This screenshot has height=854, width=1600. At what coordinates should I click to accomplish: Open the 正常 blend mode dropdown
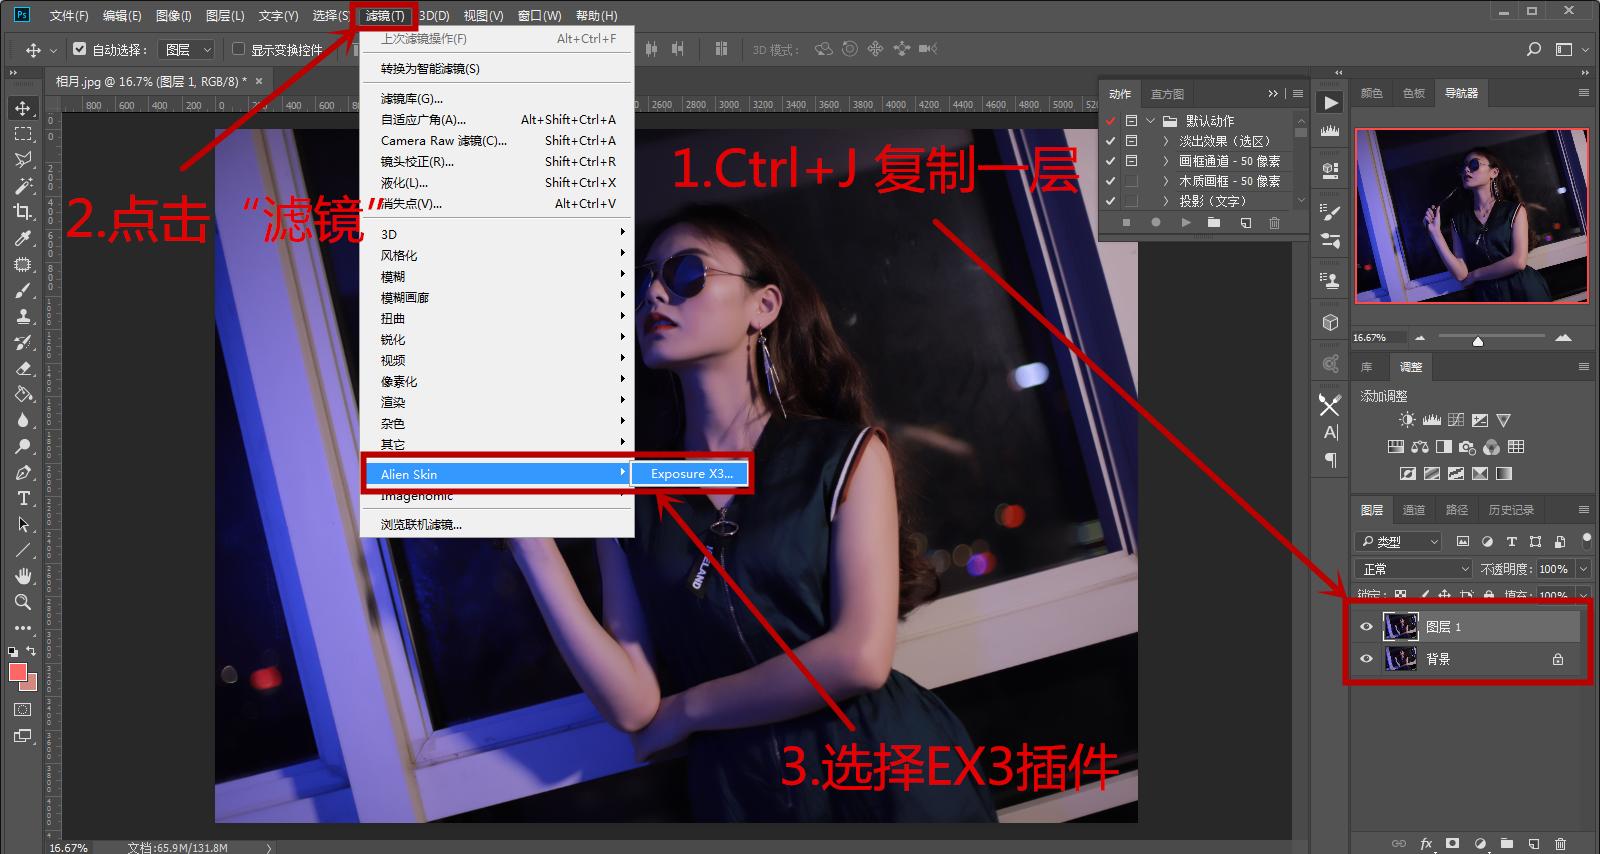click(x=1415, y=569)
